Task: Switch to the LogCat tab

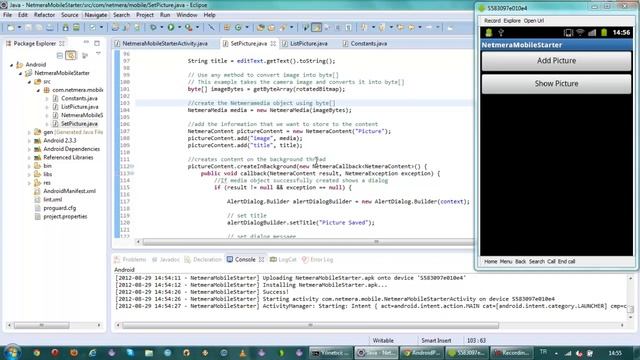Action: pos(283,260)
